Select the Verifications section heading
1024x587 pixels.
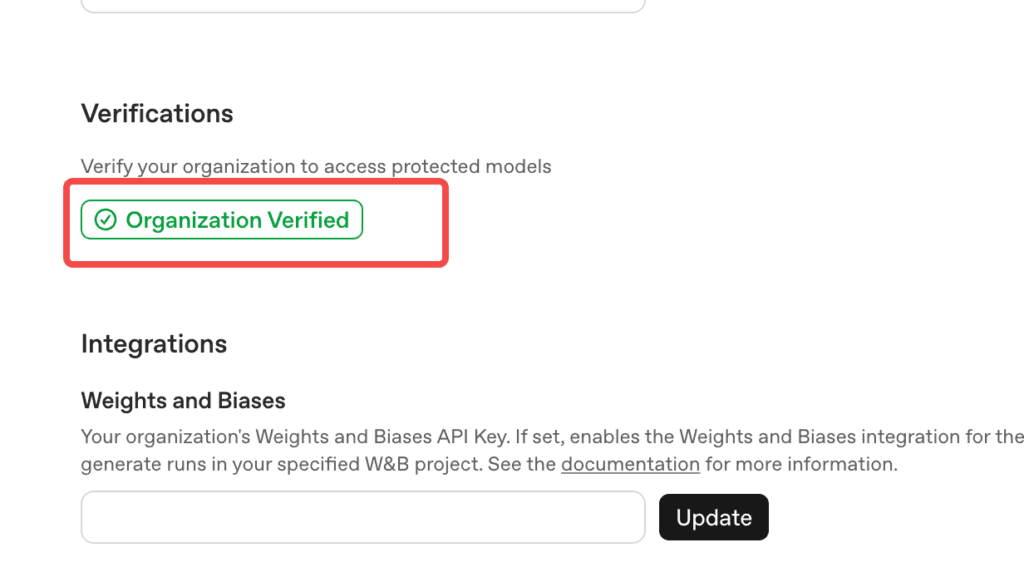coord(157,114)
